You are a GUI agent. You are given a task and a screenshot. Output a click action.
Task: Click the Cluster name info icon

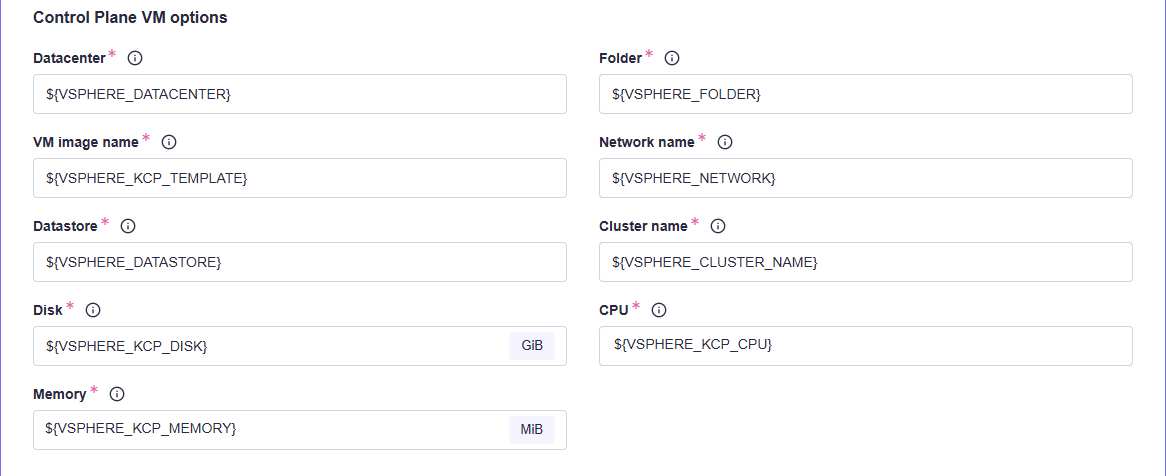tap(717, 226)
